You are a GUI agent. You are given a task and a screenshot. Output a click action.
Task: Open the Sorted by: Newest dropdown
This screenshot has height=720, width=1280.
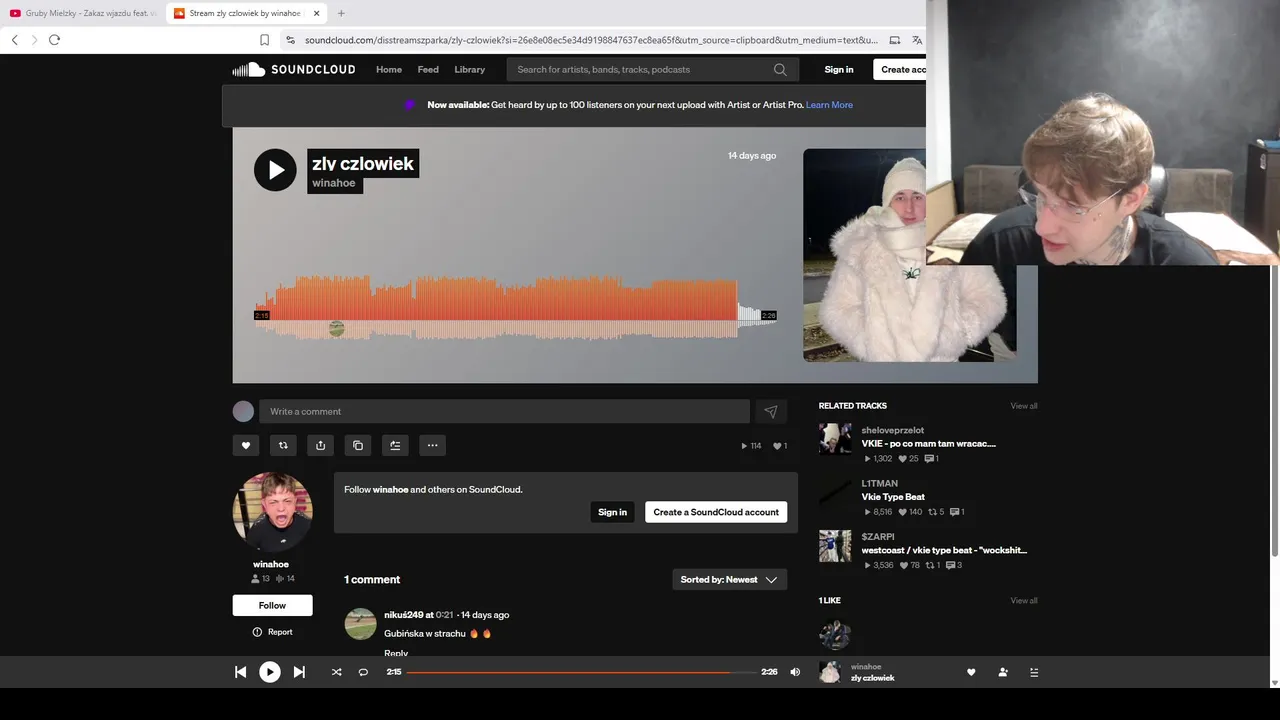tap(729, 579)
